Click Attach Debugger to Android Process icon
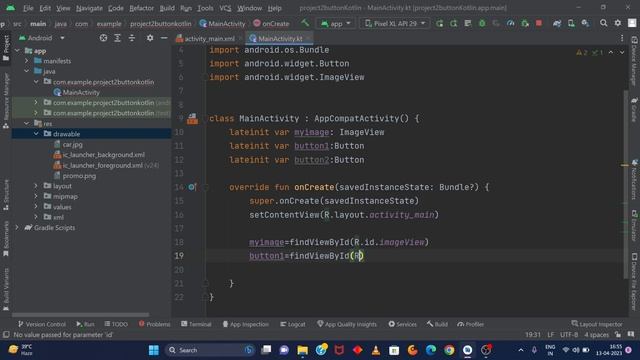Screen dimensions: 640x360 (x=525, y=23)
